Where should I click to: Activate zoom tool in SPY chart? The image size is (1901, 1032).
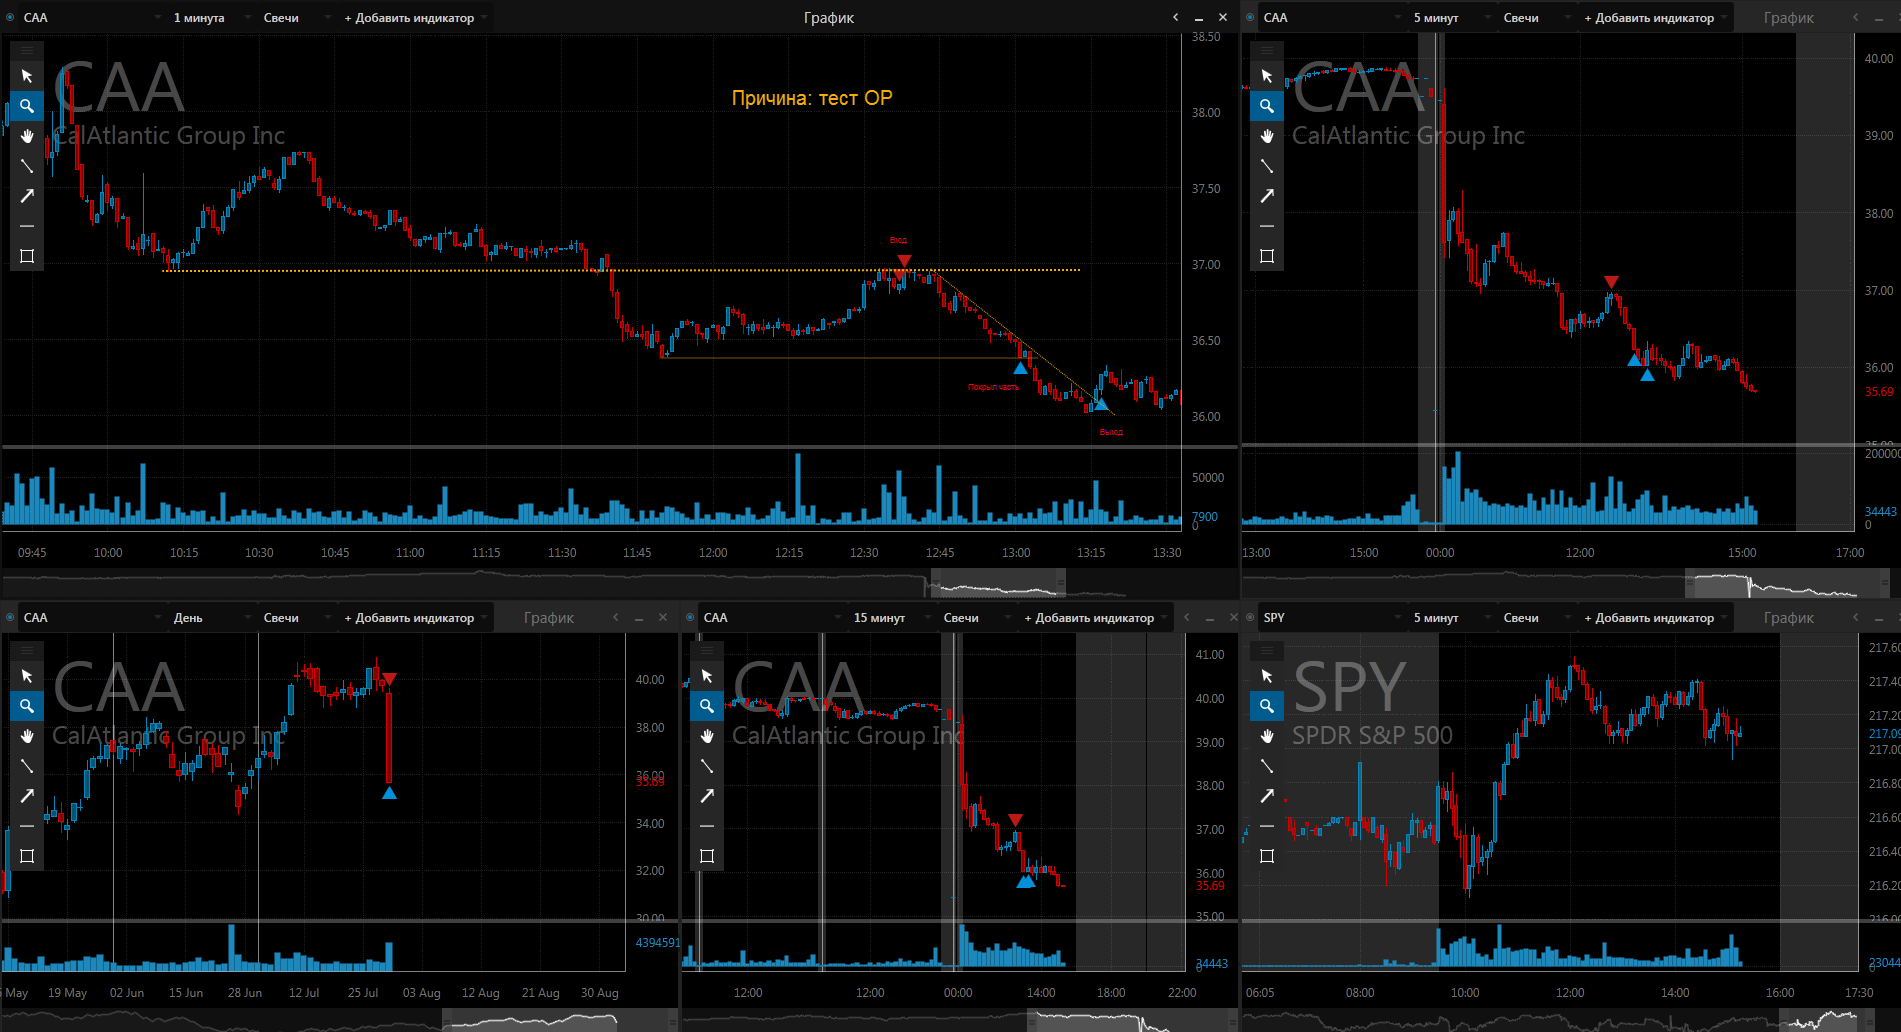click(1267, 706)
